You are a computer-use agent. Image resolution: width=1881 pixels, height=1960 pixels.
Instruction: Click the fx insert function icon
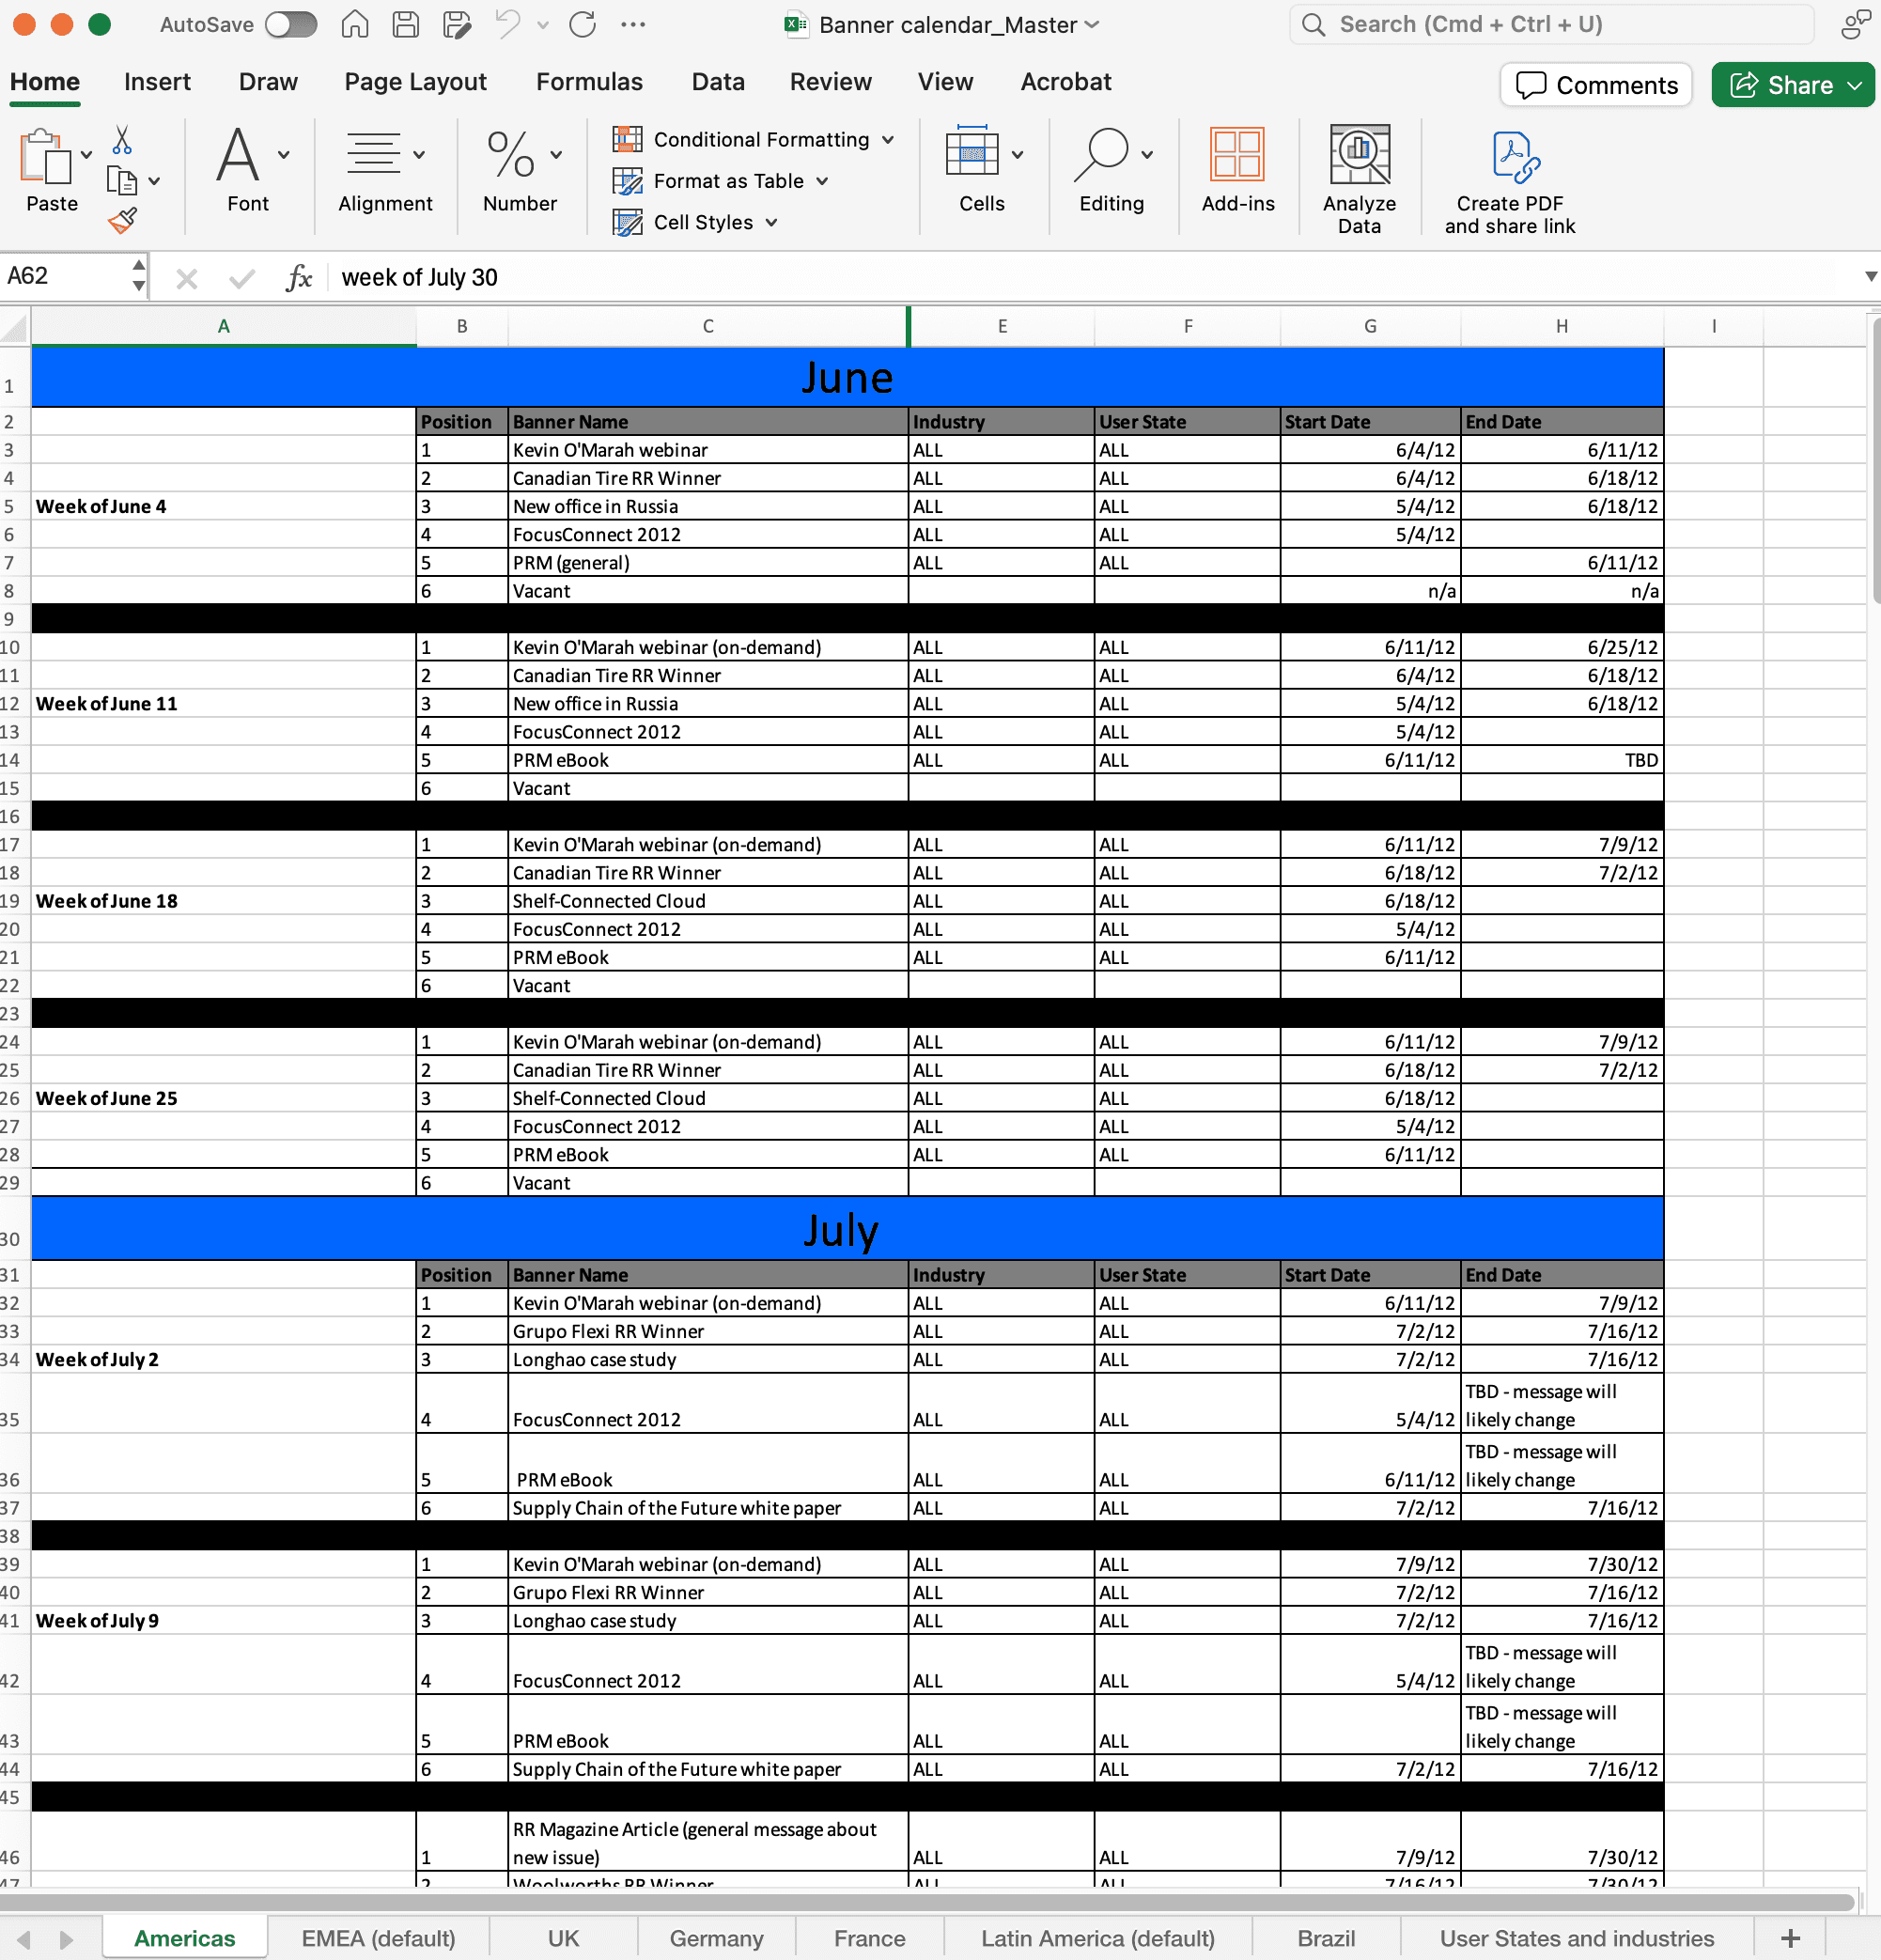299,277
